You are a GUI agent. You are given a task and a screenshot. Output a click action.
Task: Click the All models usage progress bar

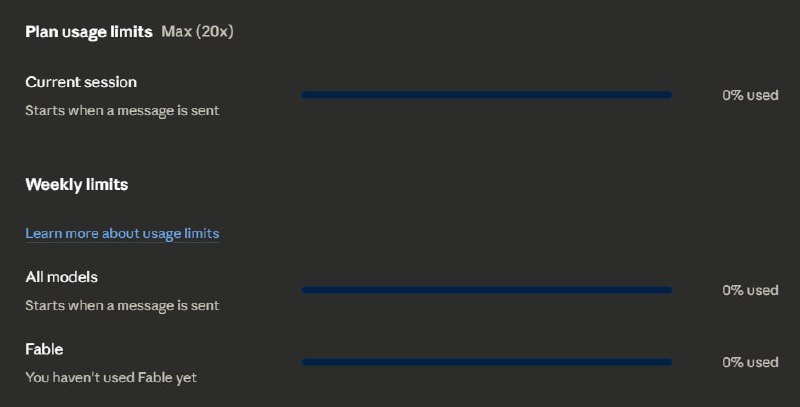pyautogui.click(x=487, y=290)
